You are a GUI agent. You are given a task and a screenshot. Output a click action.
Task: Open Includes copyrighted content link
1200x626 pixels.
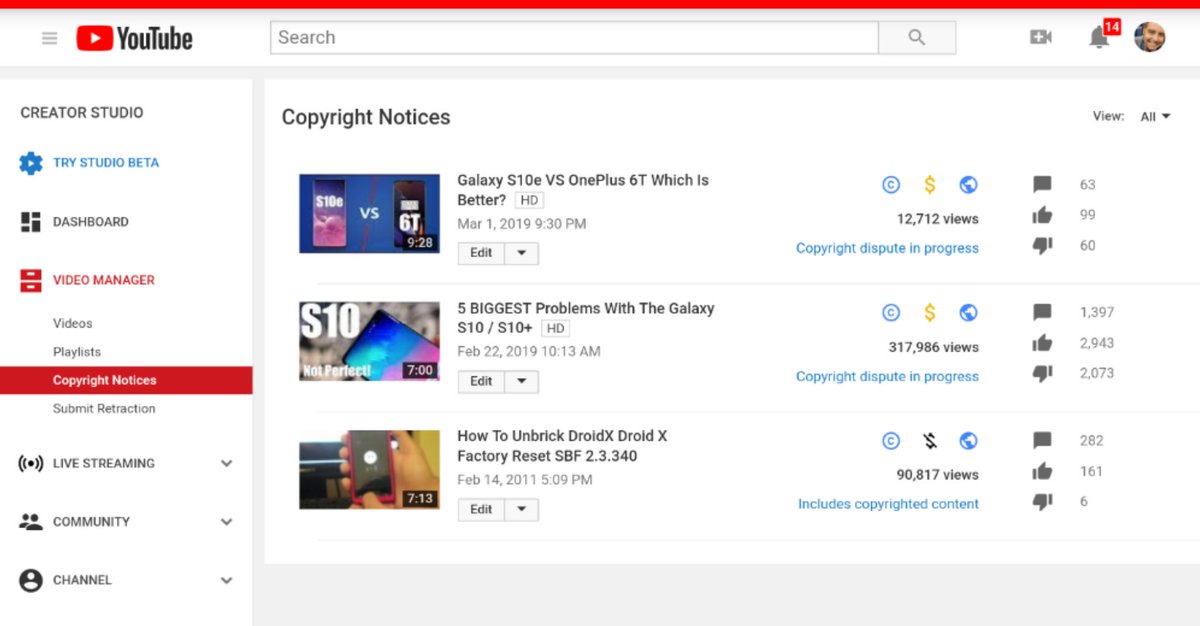point(888,504)
